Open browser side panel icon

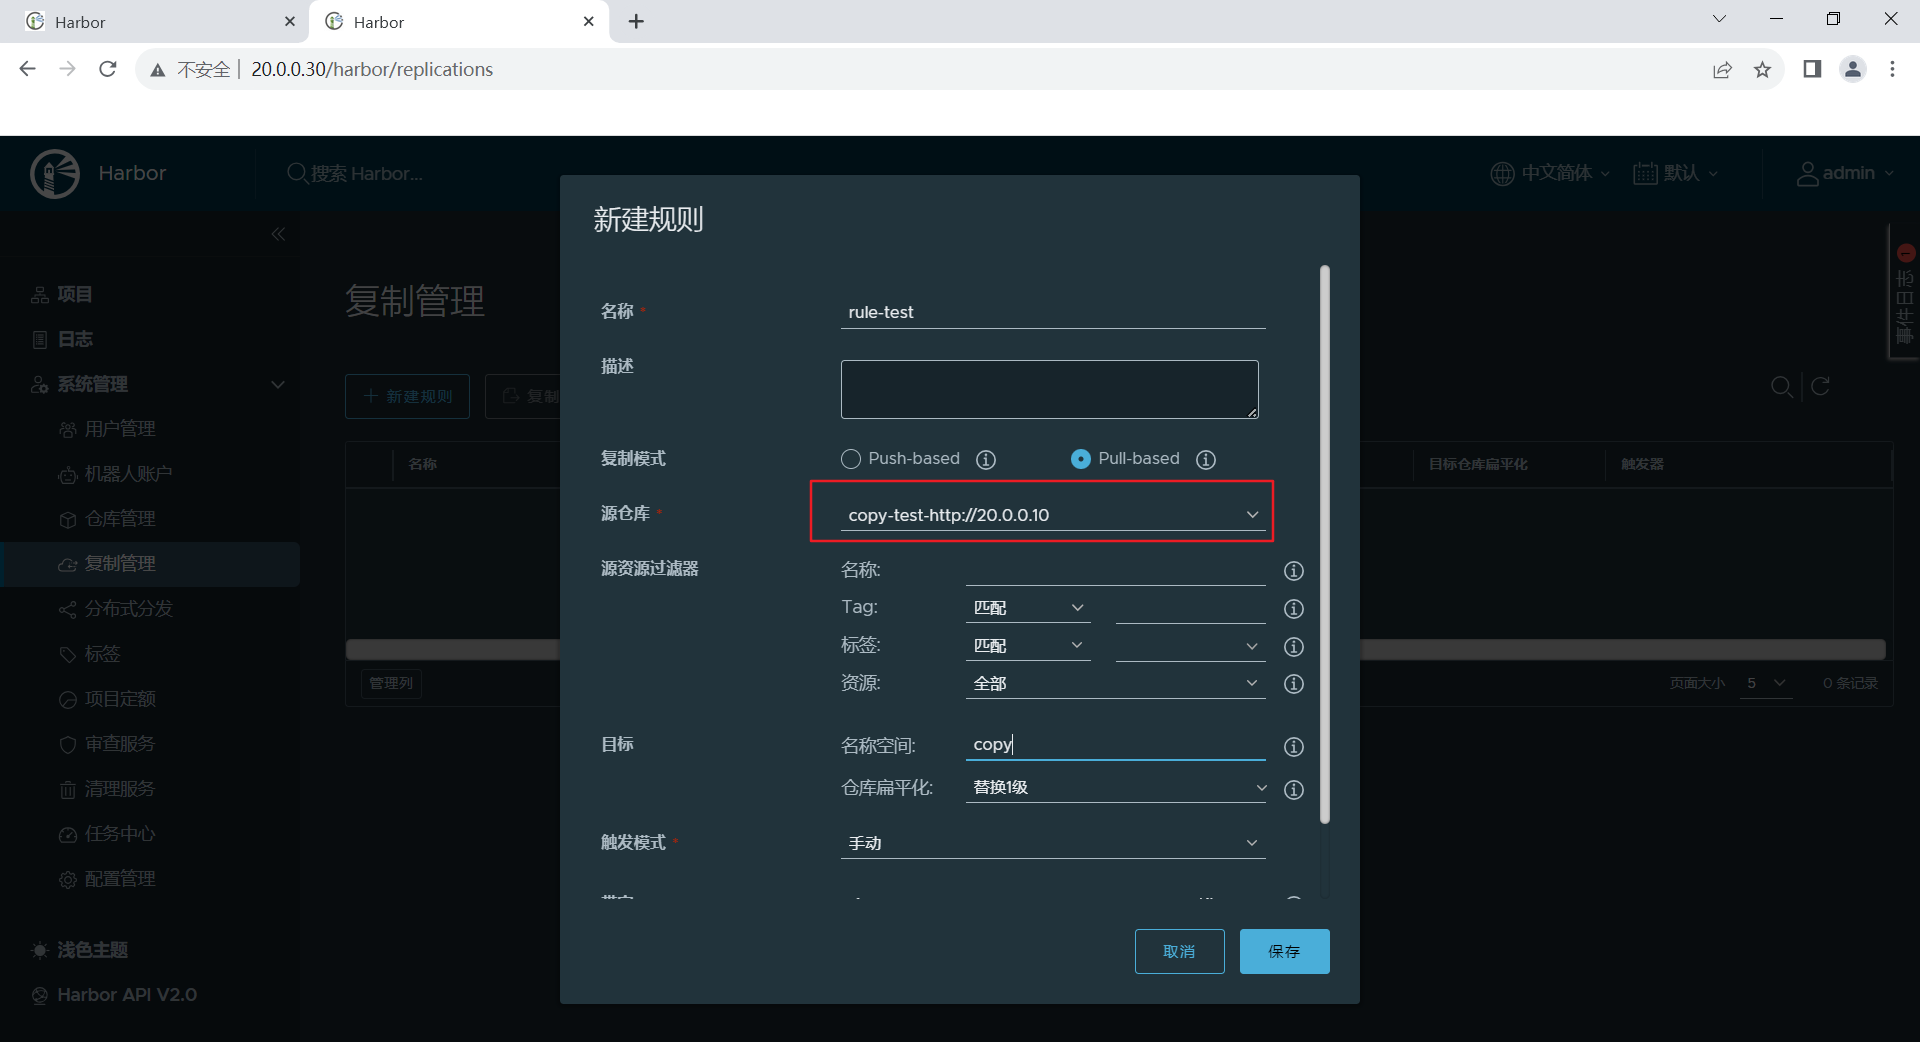pyautogui.click(x=1812, y=69)
